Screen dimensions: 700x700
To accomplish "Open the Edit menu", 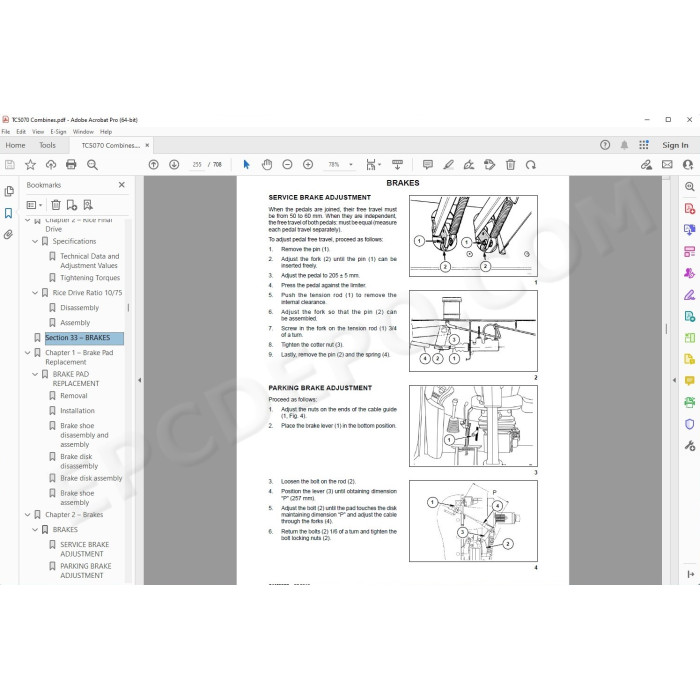I will [x=21, y=132].
